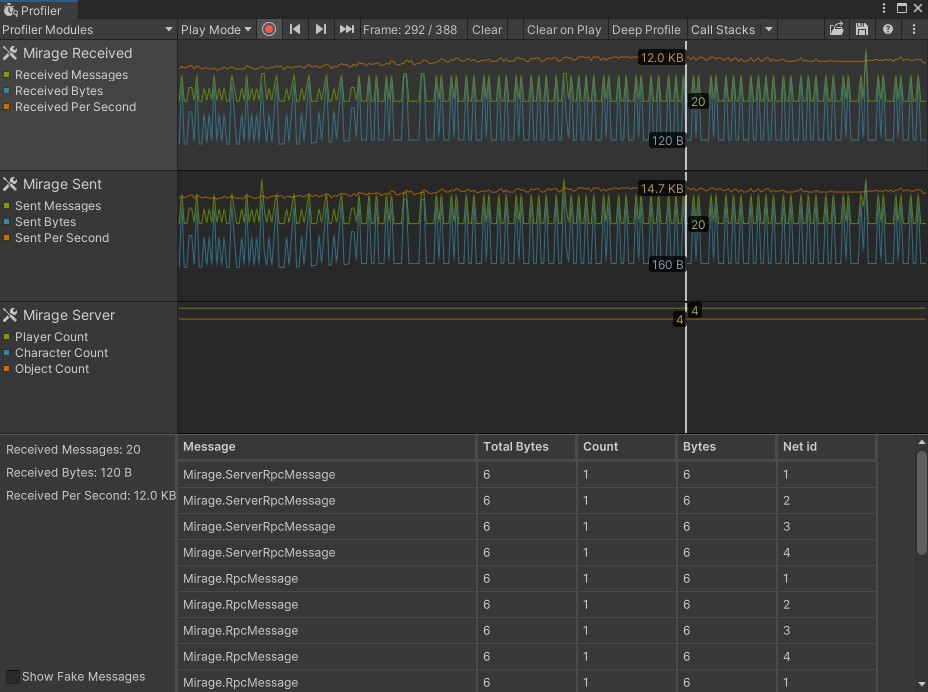Screen dimensions: 928x692
Task: Click the Mirage Received module icon
Action: point(10,53)
